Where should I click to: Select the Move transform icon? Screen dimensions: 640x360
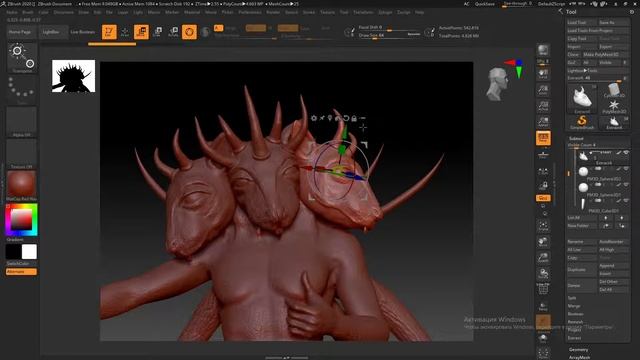[141, 32]
